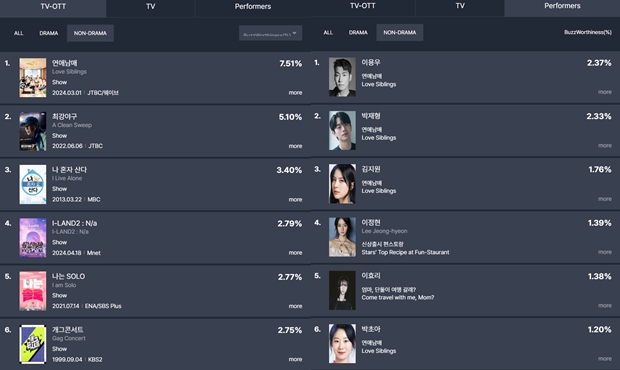Open the I-LAND2 poster thumbnail

point(33,238)
